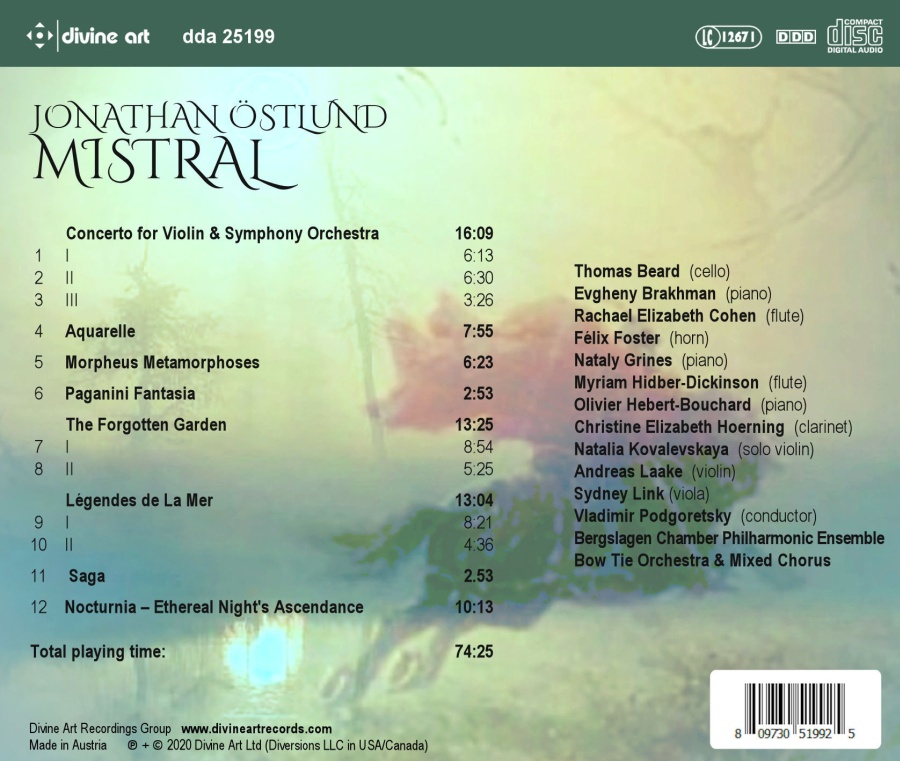Click the performer name Rachael Elizabeth Cohen
The image size is (900, 761).
point(665,316)
